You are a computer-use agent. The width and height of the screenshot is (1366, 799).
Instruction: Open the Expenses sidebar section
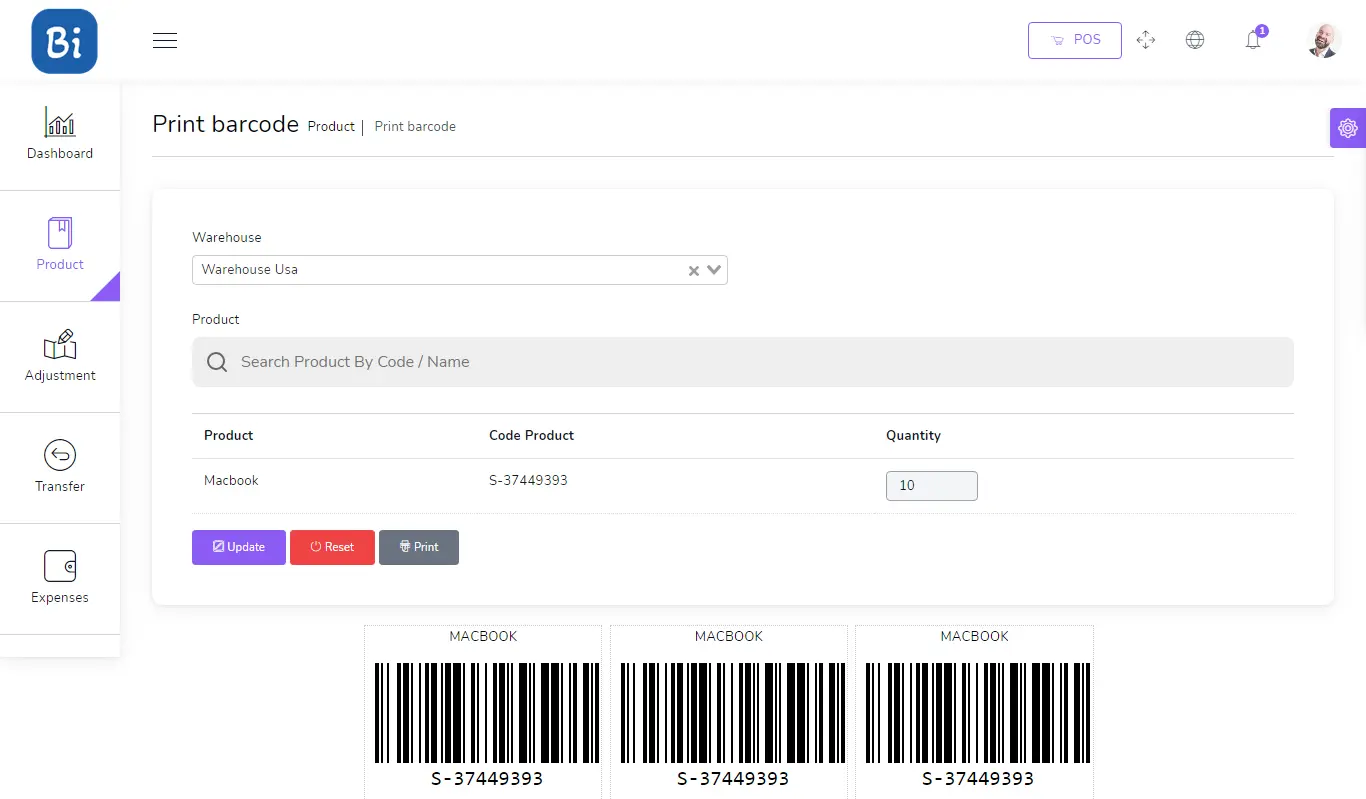tap(60, 579)
